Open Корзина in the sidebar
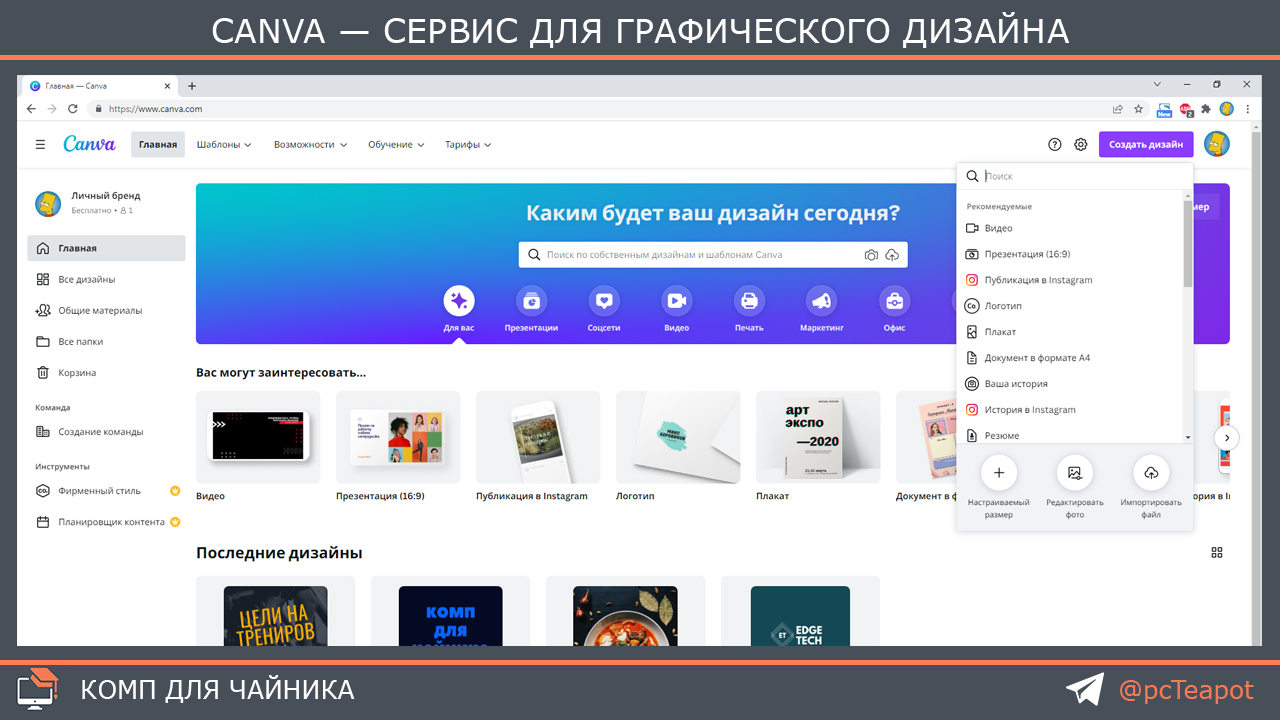Screen dimensions: 1280x720 [x=106, y=372]
